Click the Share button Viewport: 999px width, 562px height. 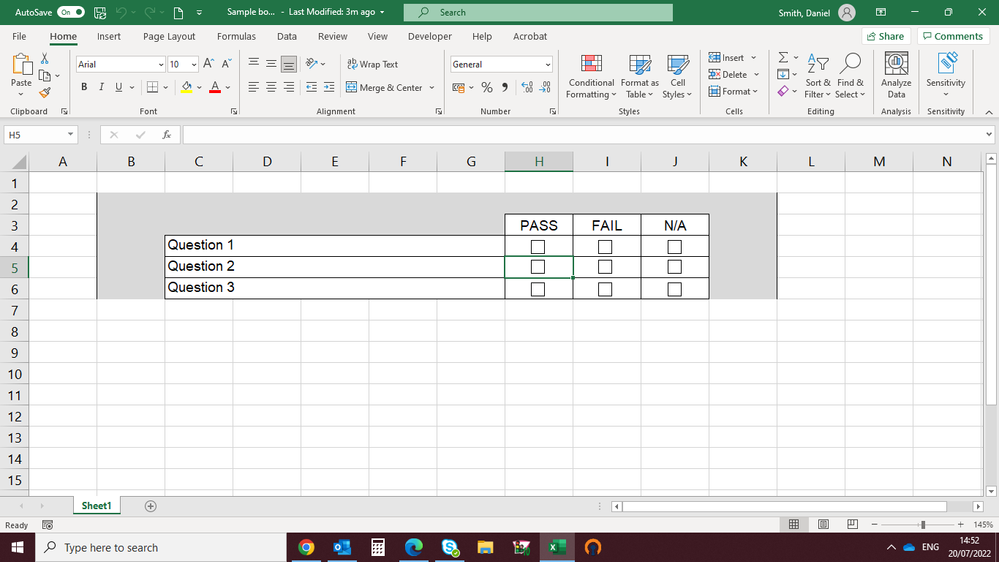(x=886, y=36)
